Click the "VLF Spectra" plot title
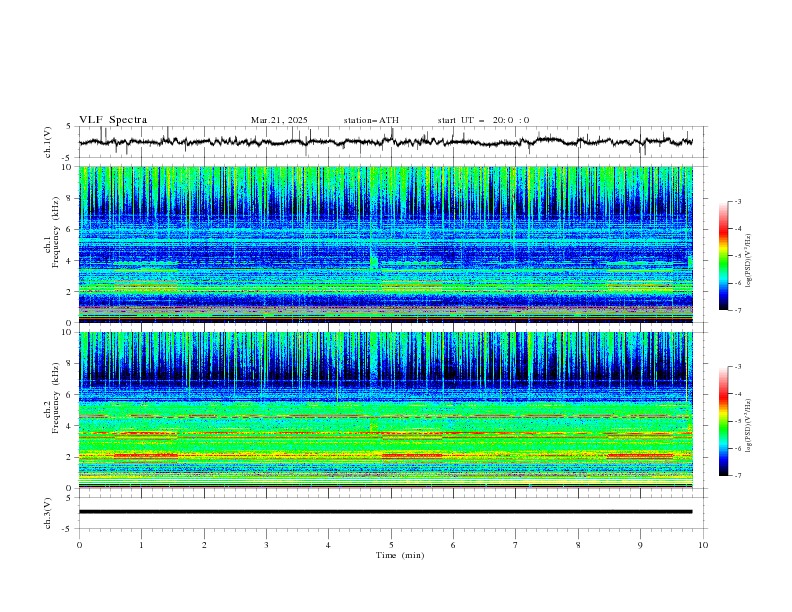 [113, 120]
